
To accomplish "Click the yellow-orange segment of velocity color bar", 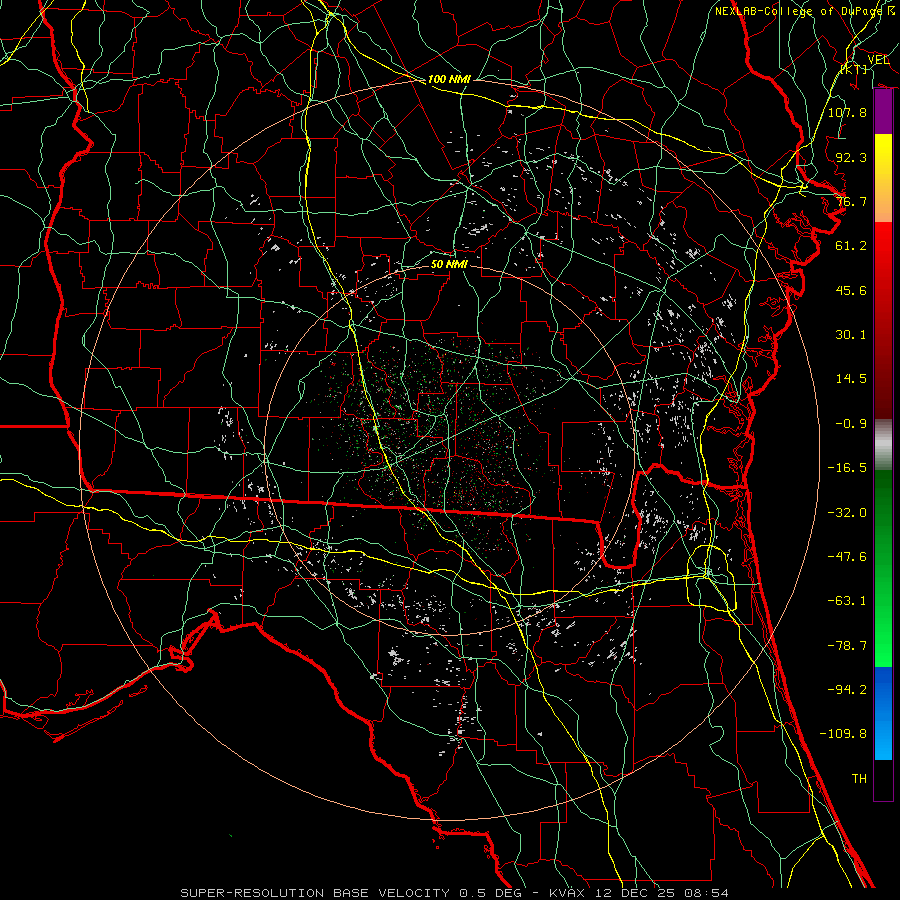I will click(x=883, y=178).
